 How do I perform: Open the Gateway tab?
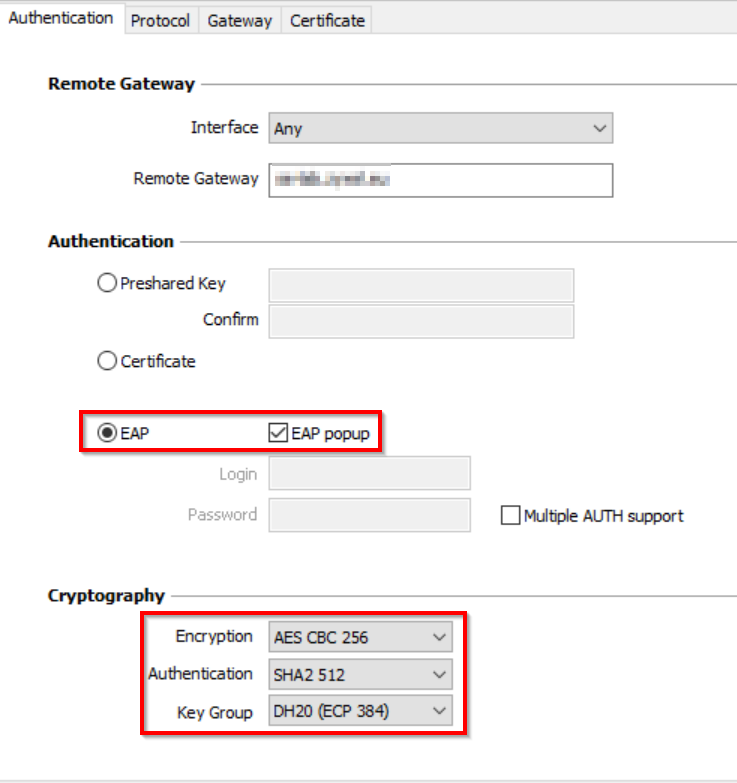tap(239, 20)
